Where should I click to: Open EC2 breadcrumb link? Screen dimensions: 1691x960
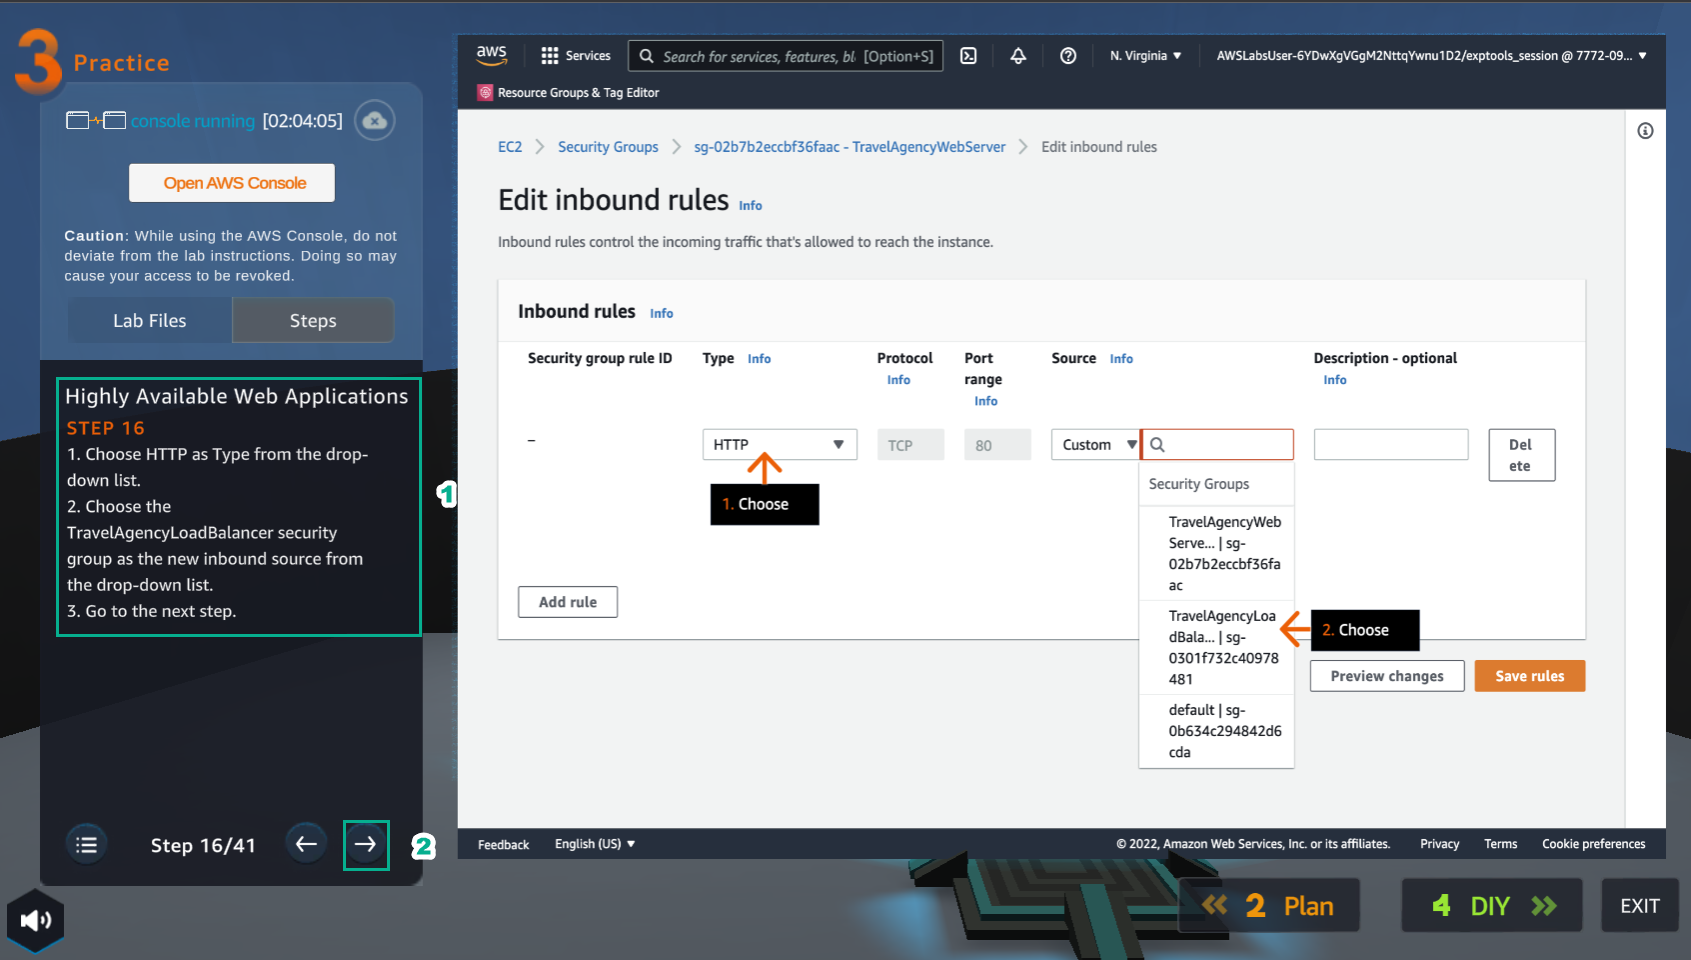click(x=510, y=147)
